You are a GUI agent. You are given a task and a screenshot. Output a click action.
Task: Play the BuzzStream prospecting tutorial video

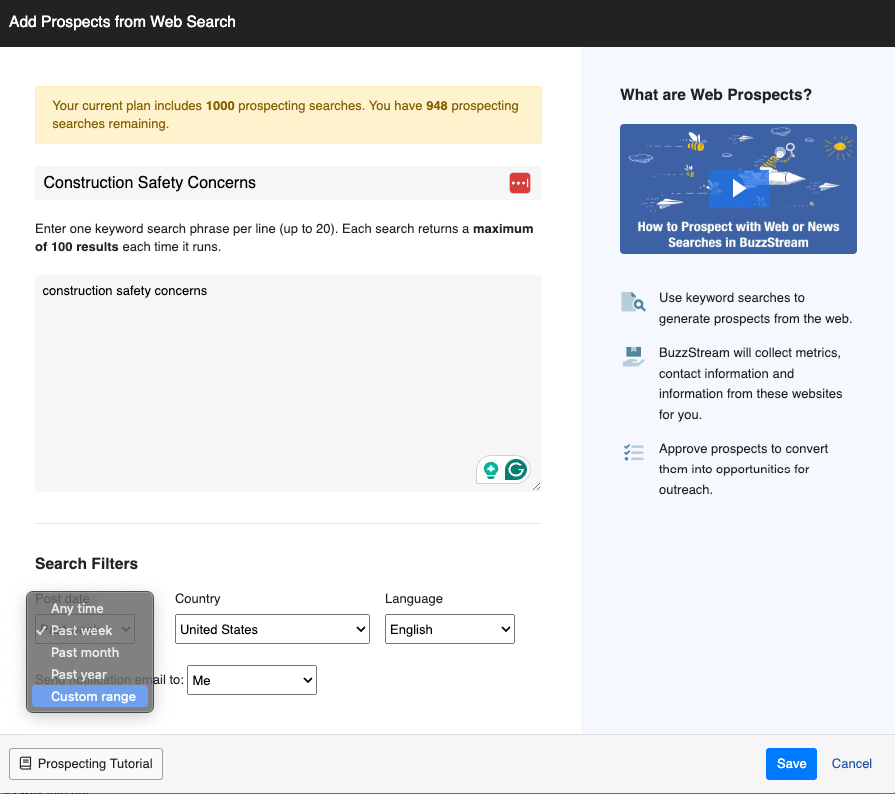739,188
